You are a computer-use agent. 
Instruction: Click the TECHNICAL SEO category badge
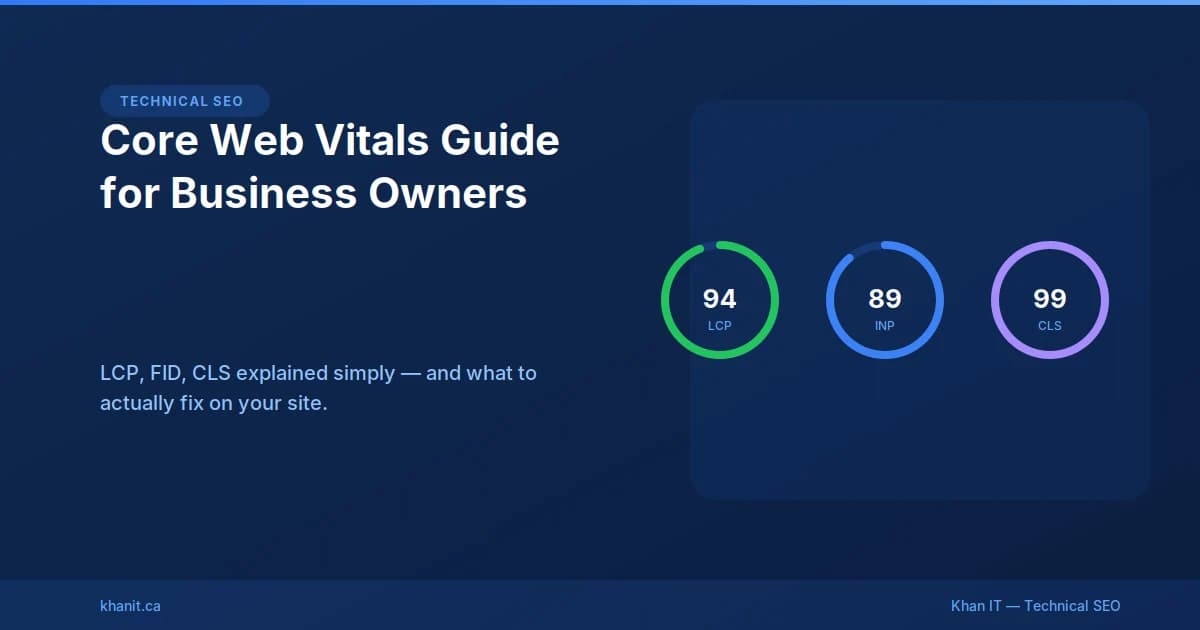pyautogui.click(x=185, y=101)
